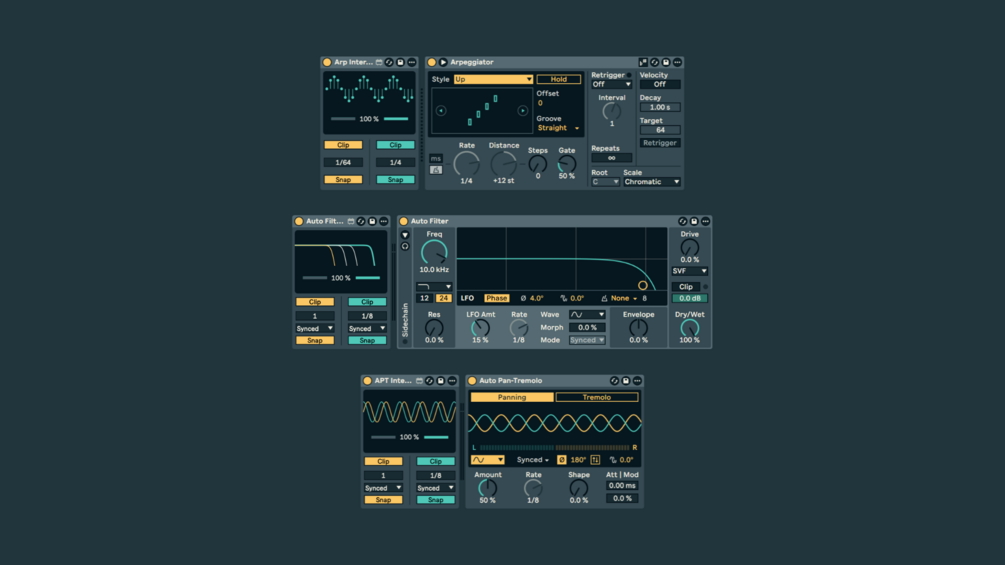Click the Auto Filter headphone monitor icon

coord(405,247)
